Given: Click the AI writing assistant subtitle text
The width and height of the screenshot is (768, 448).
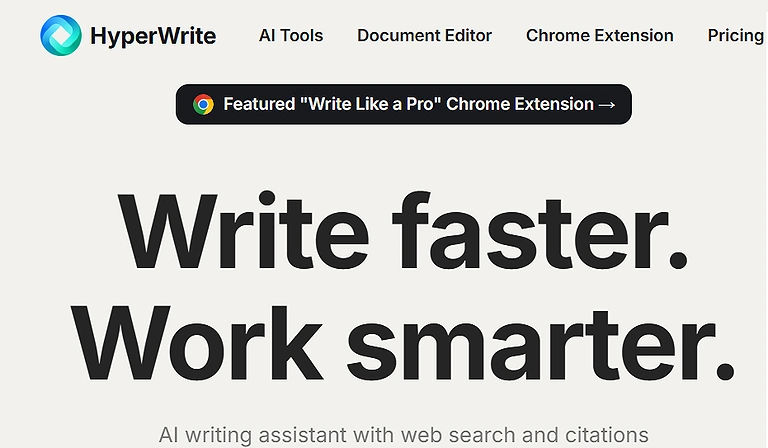Looking at the screenshot, I should [x=404, y=435].
